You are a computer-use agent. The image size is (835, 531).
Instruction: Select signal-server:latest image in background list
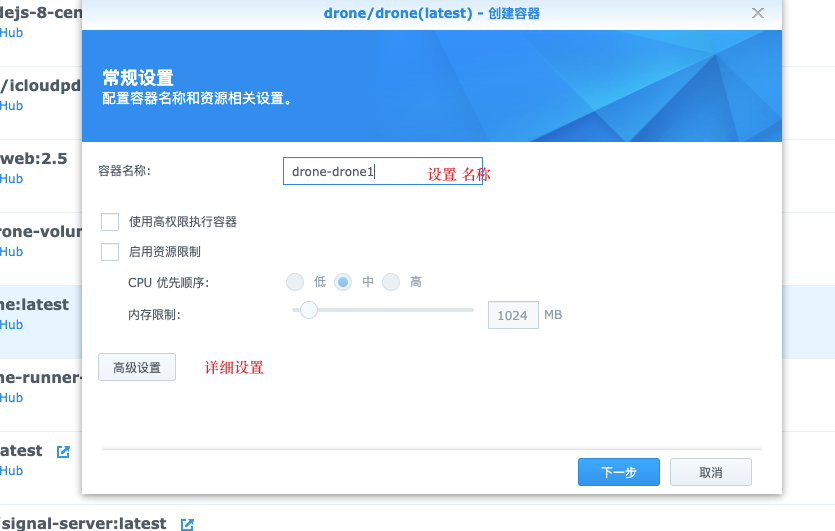[83, 524]
